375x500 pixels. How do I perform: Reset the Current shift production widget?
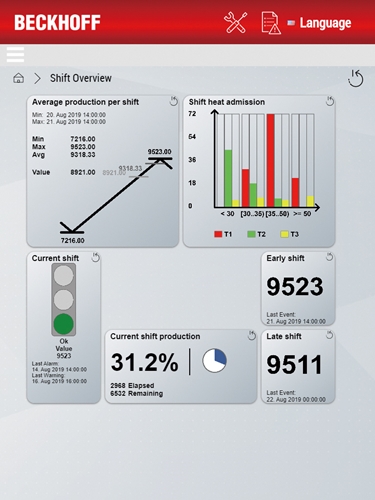[x=252, y=336]
